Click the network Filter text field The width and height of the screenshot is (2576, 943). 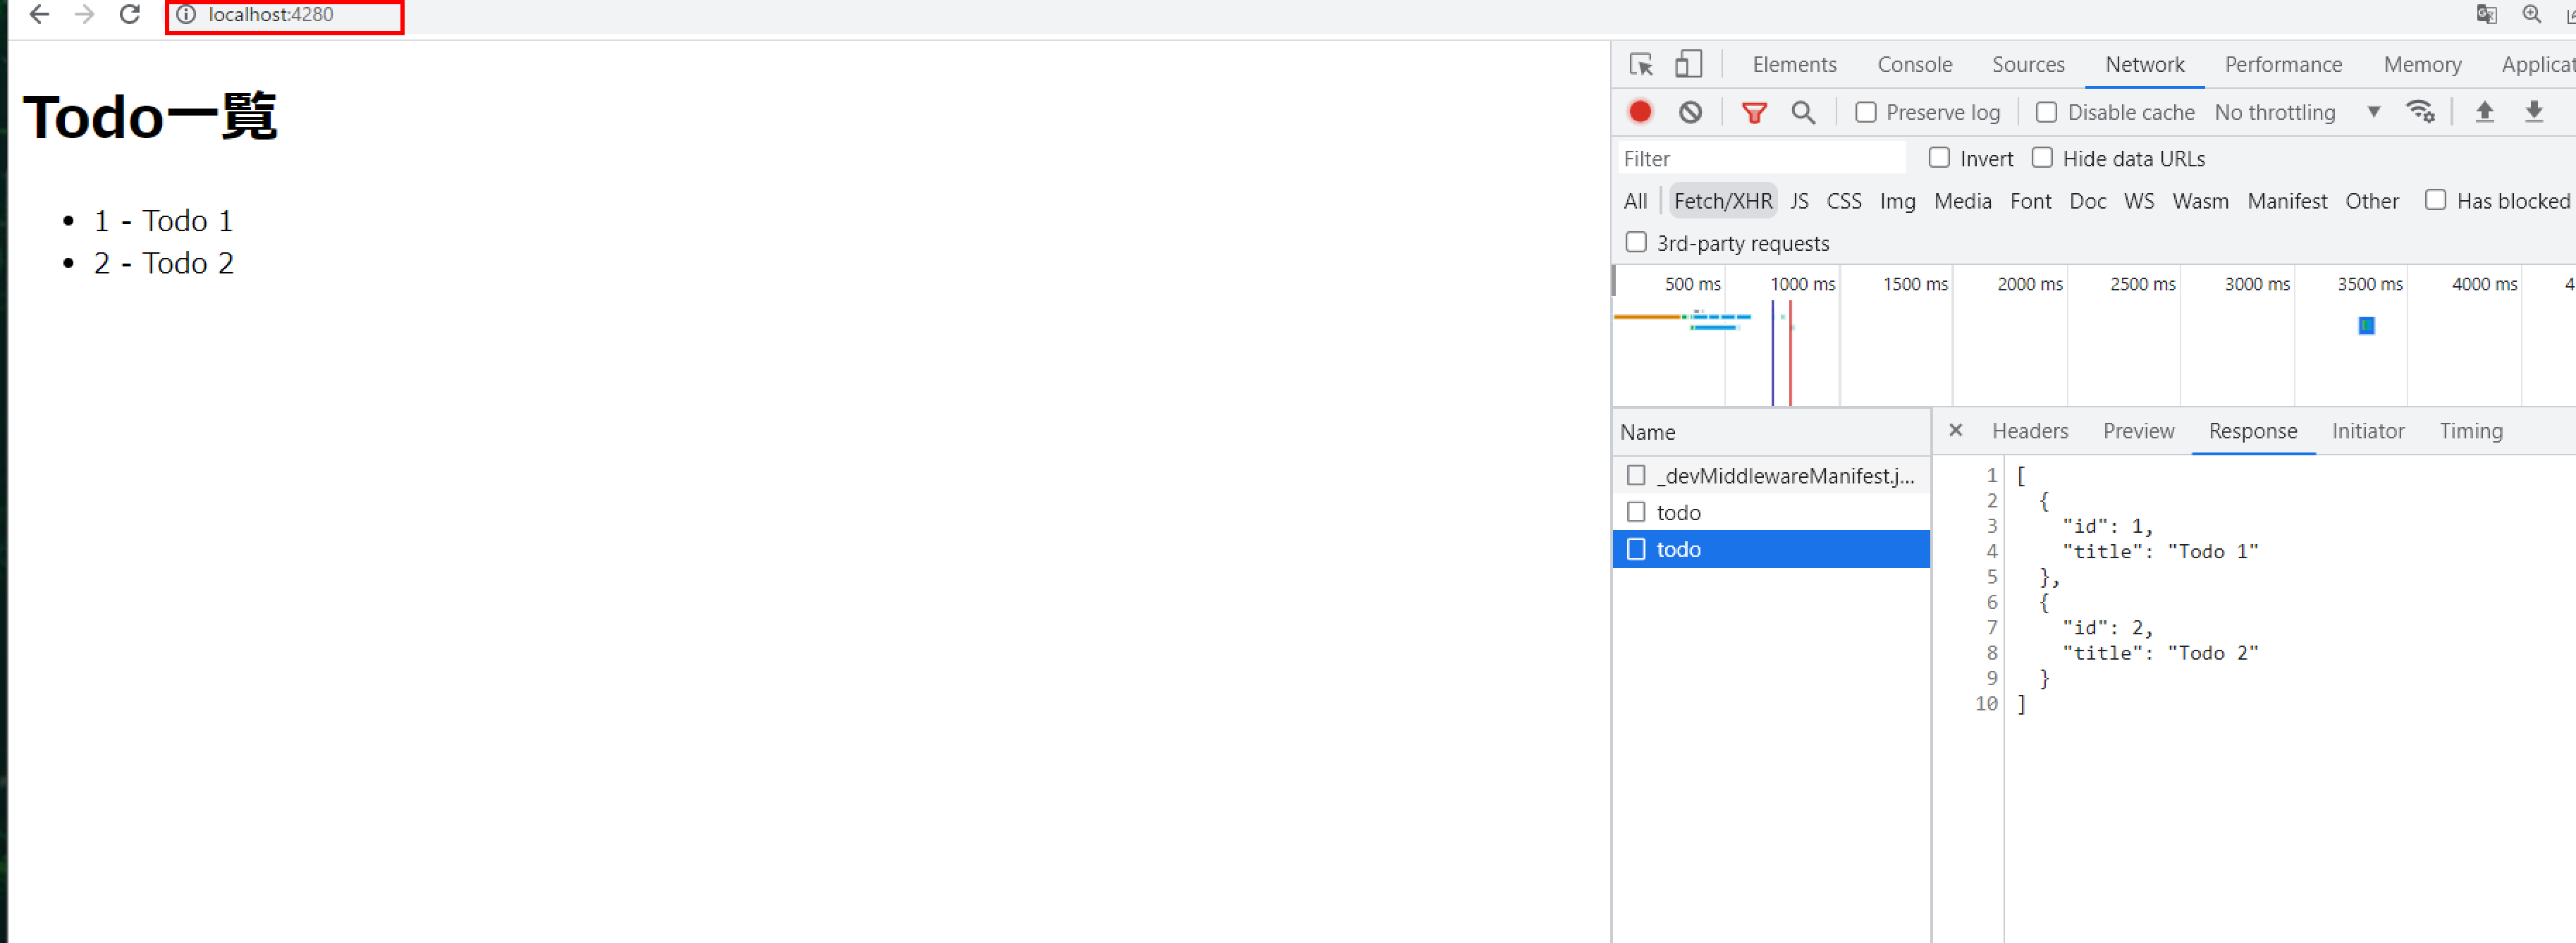tap(1760, 159)
